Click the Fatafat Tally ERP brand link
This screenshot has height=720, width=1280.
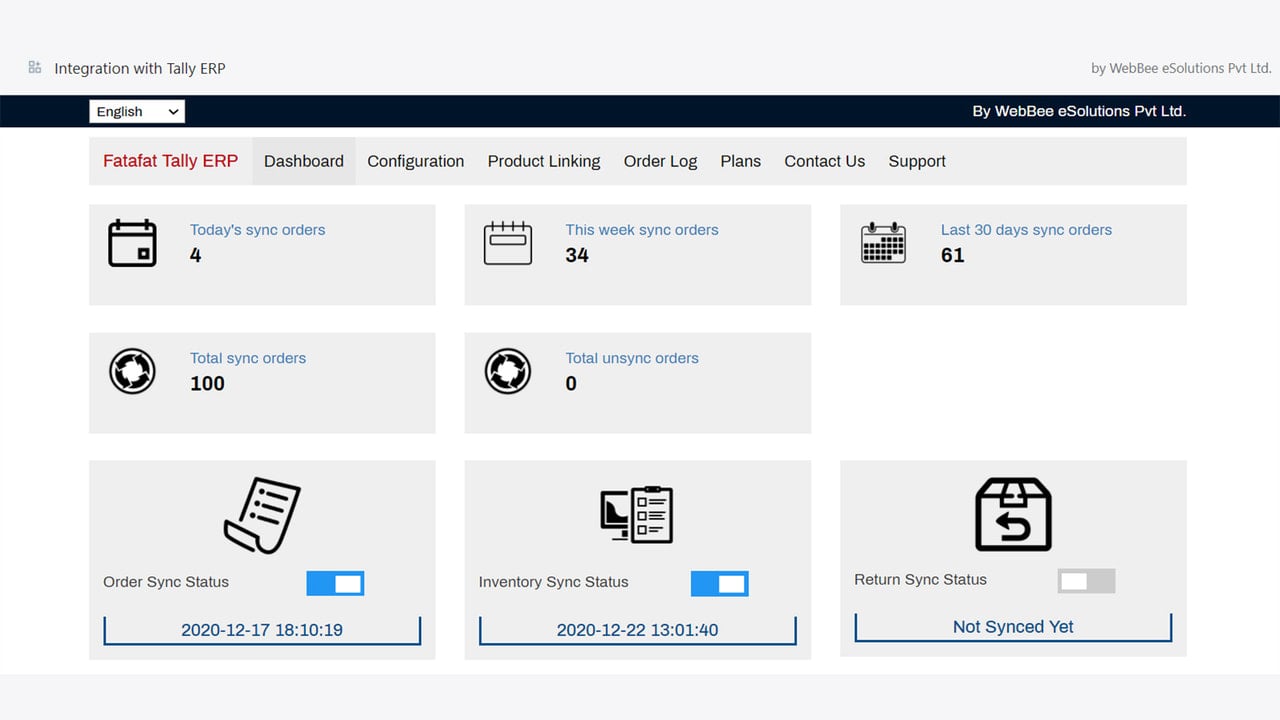(x=171, y=161)
